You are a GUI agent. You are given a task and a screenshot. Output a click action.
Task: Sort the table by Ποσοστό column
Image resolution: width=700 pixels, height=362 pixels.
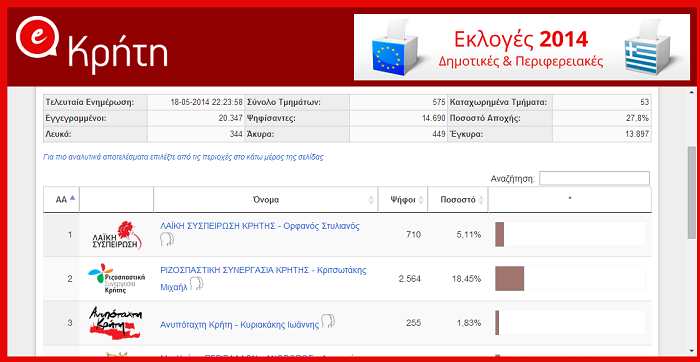458,200
